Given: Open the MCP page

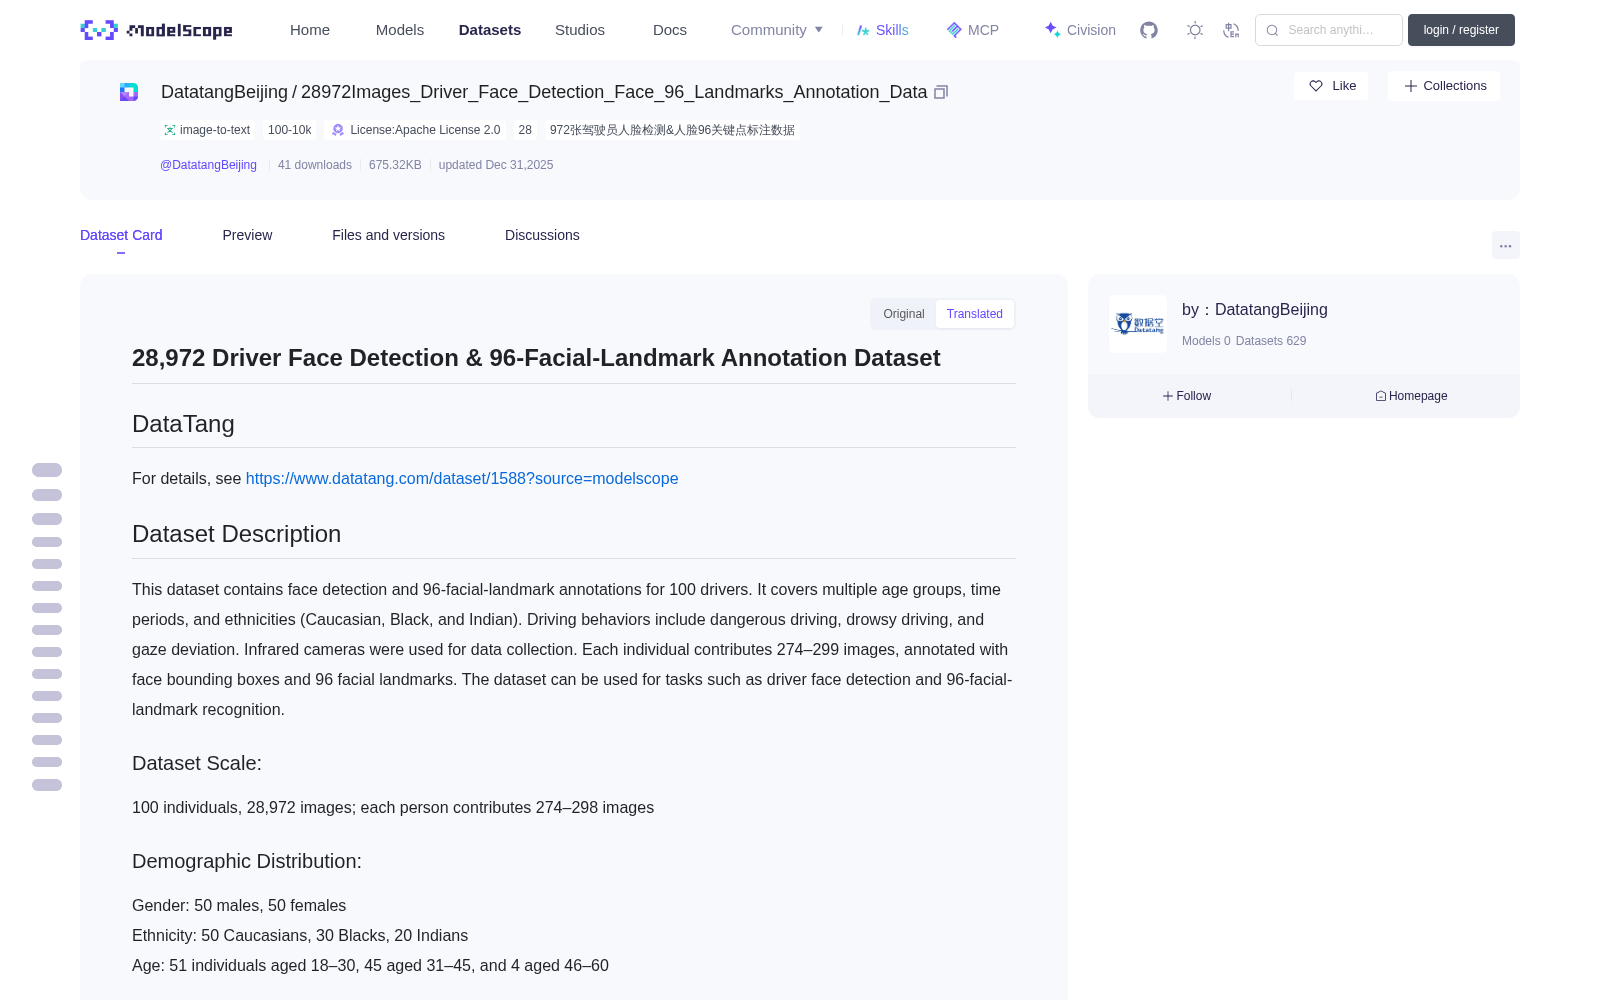Looking at the screenshot, I should tap(972, 30).
